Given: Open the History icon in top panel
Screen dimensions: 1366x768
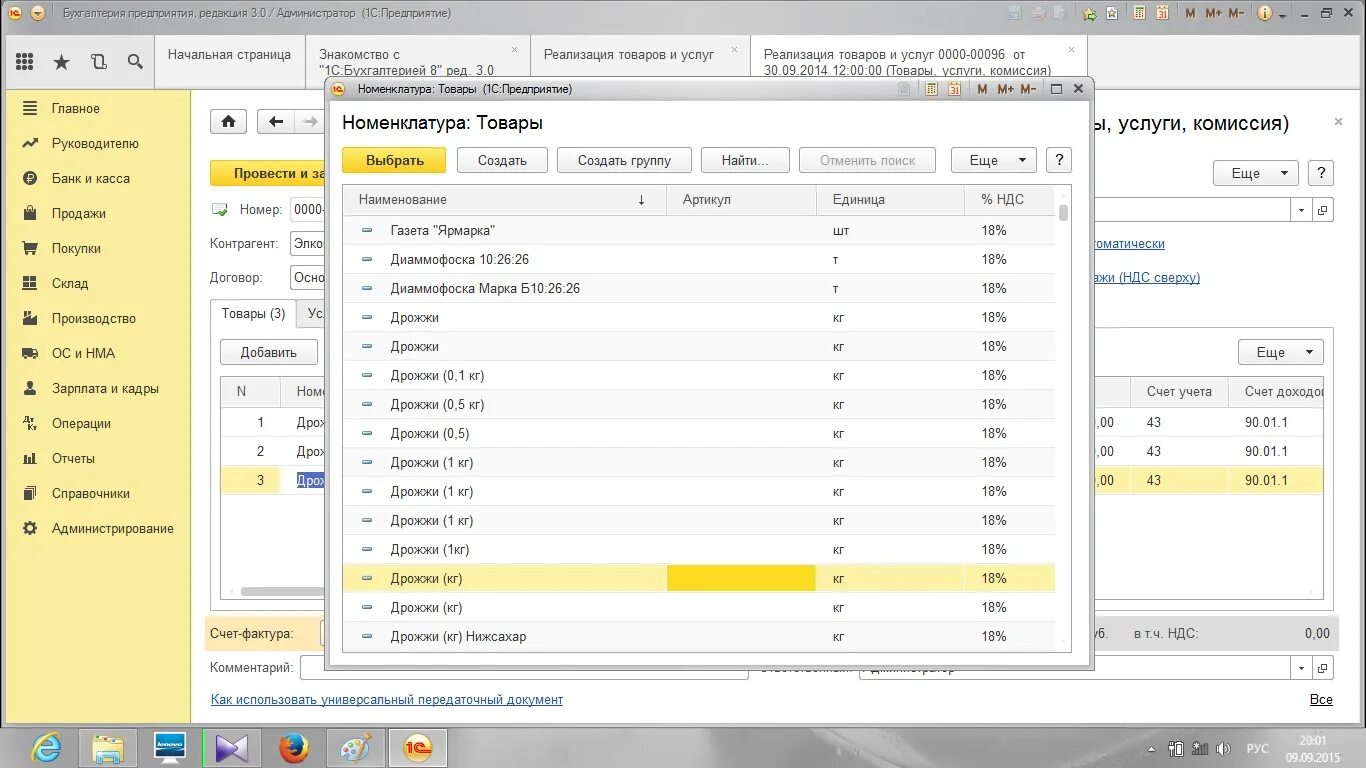Looking at the screenshot, I should [98, 62].
